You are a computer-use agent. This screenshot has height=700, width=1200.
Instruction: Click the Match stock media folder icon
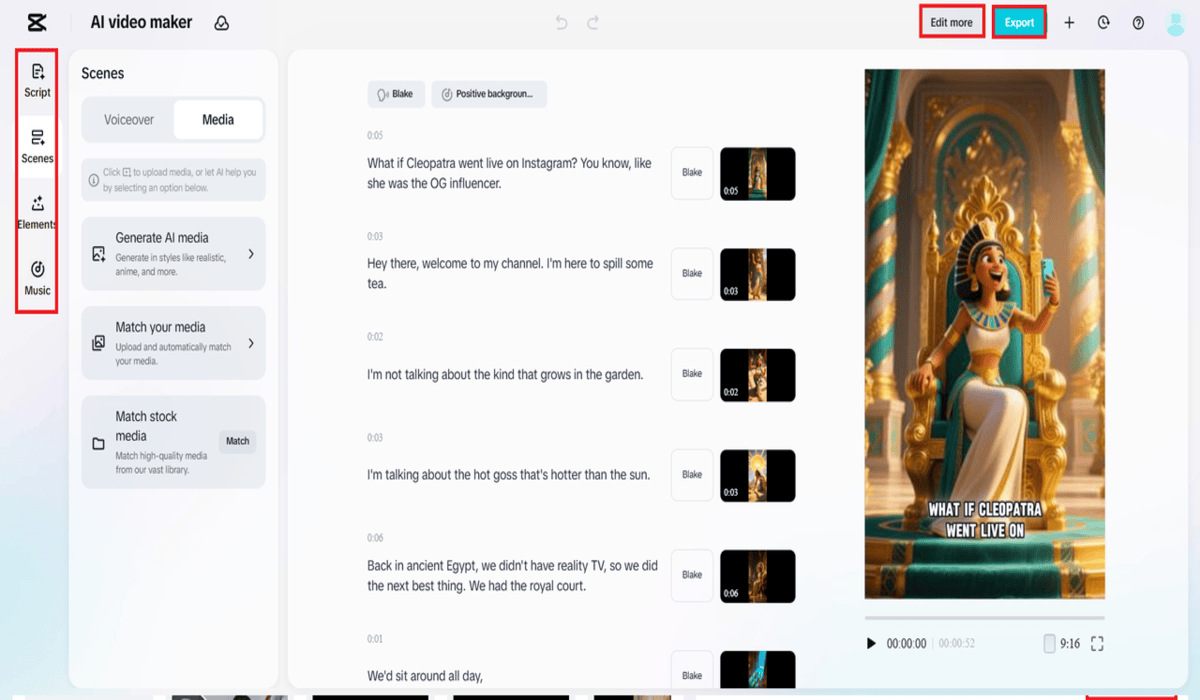pyautogui.click(x=98, y=443)
